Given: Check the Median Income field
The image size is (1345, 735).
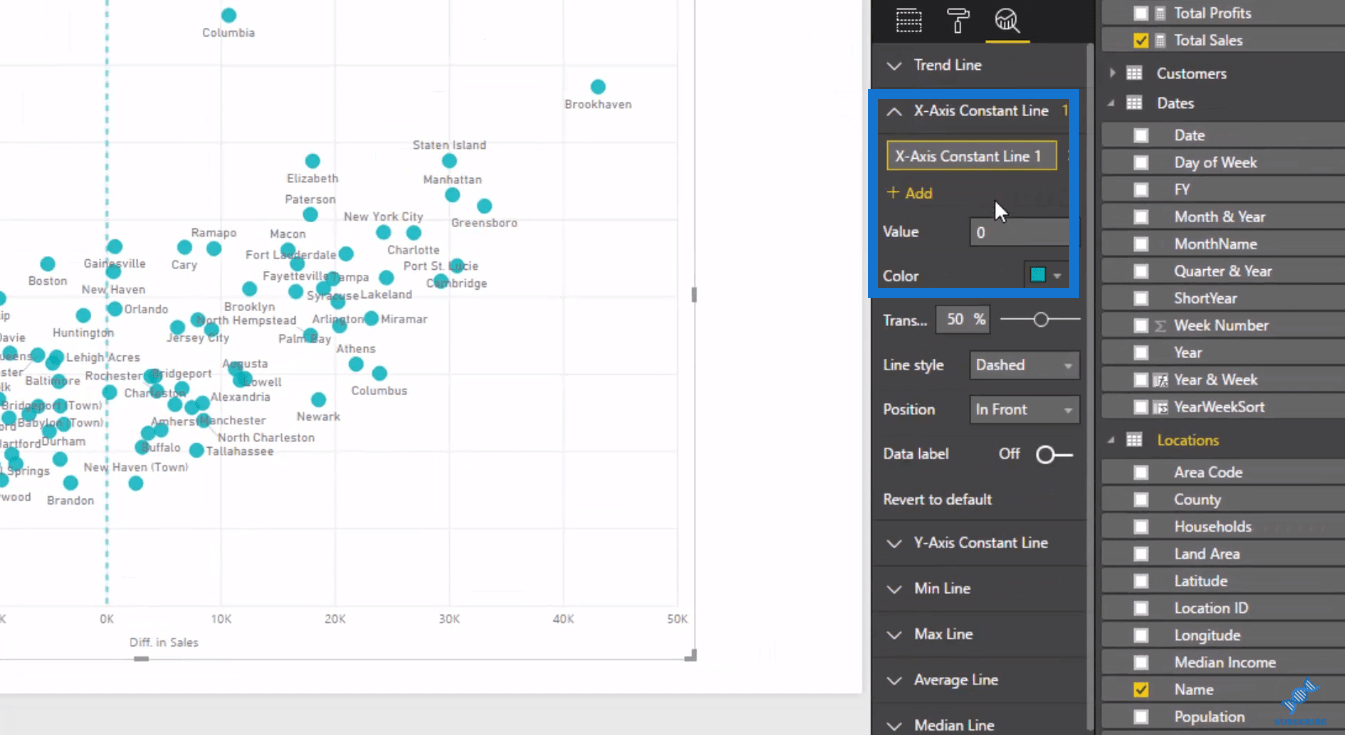Looking at the screenshot, I should 1141,663.
